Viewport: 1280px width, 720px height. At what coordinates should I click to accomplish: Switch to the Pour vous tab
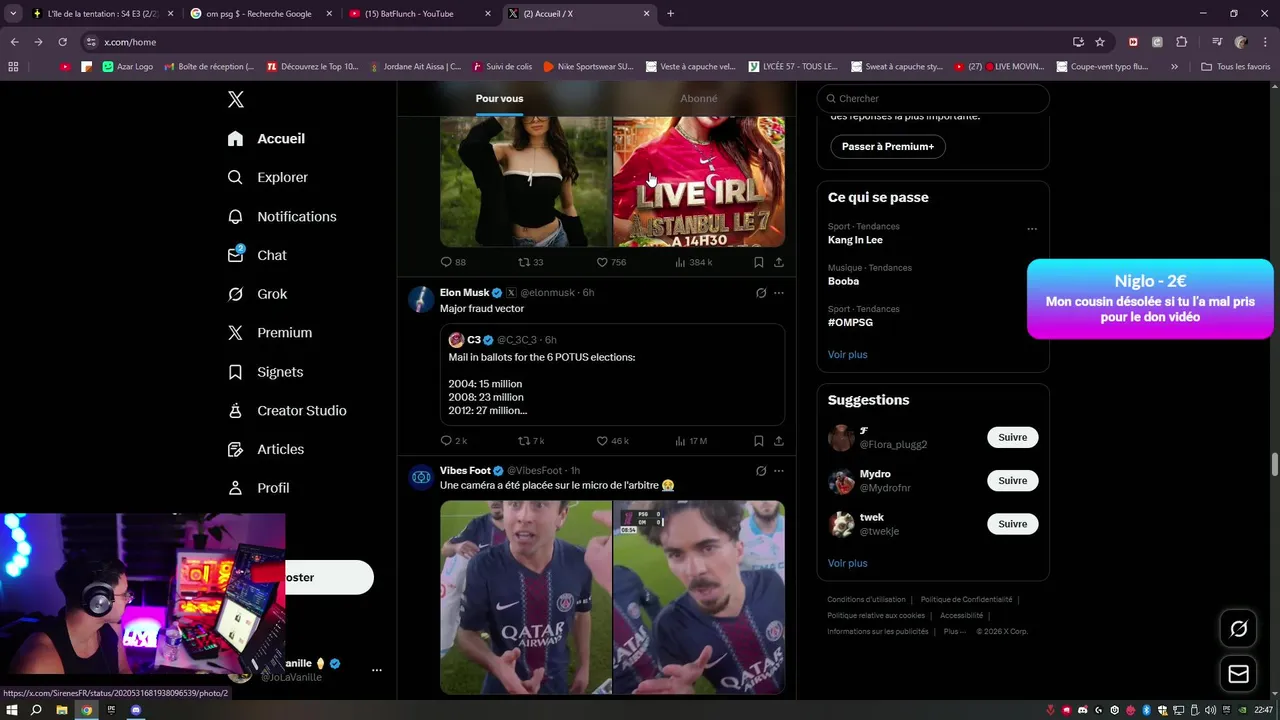499,98
